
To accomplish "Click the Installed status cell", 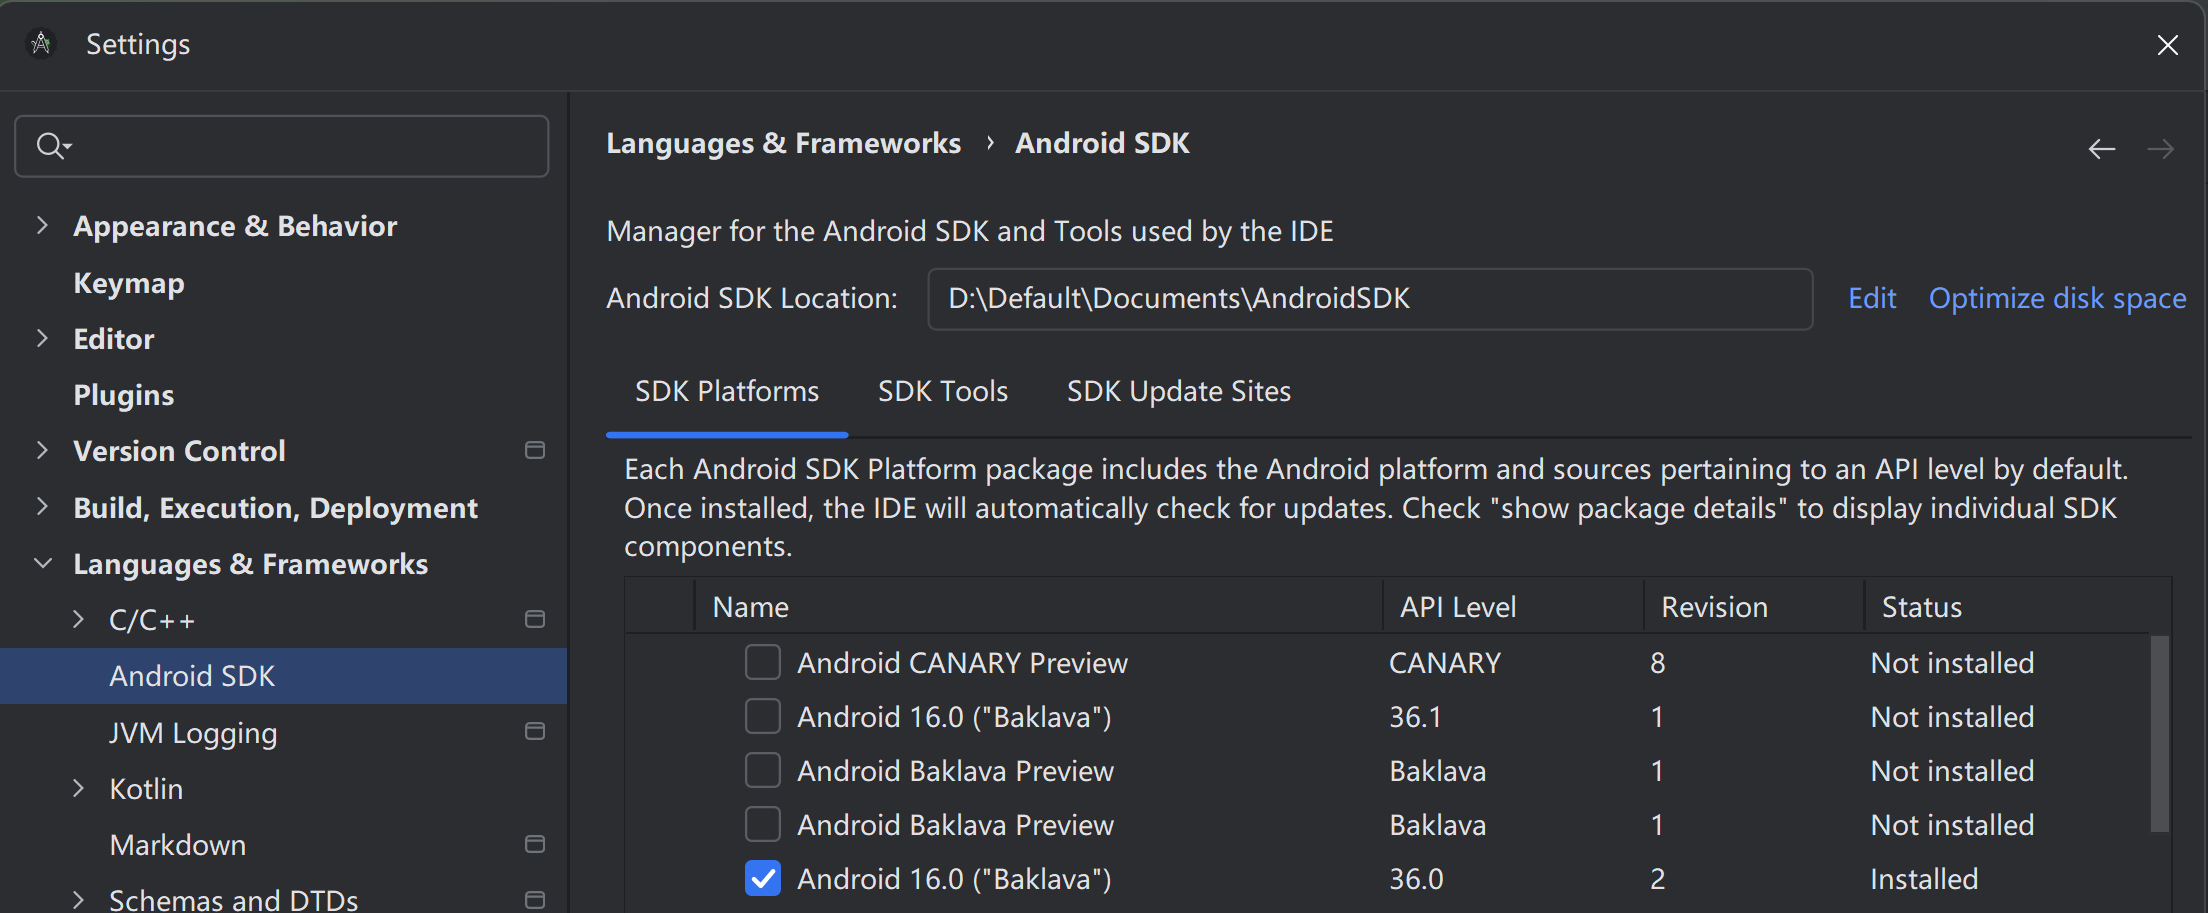I will coord(1924,879).
